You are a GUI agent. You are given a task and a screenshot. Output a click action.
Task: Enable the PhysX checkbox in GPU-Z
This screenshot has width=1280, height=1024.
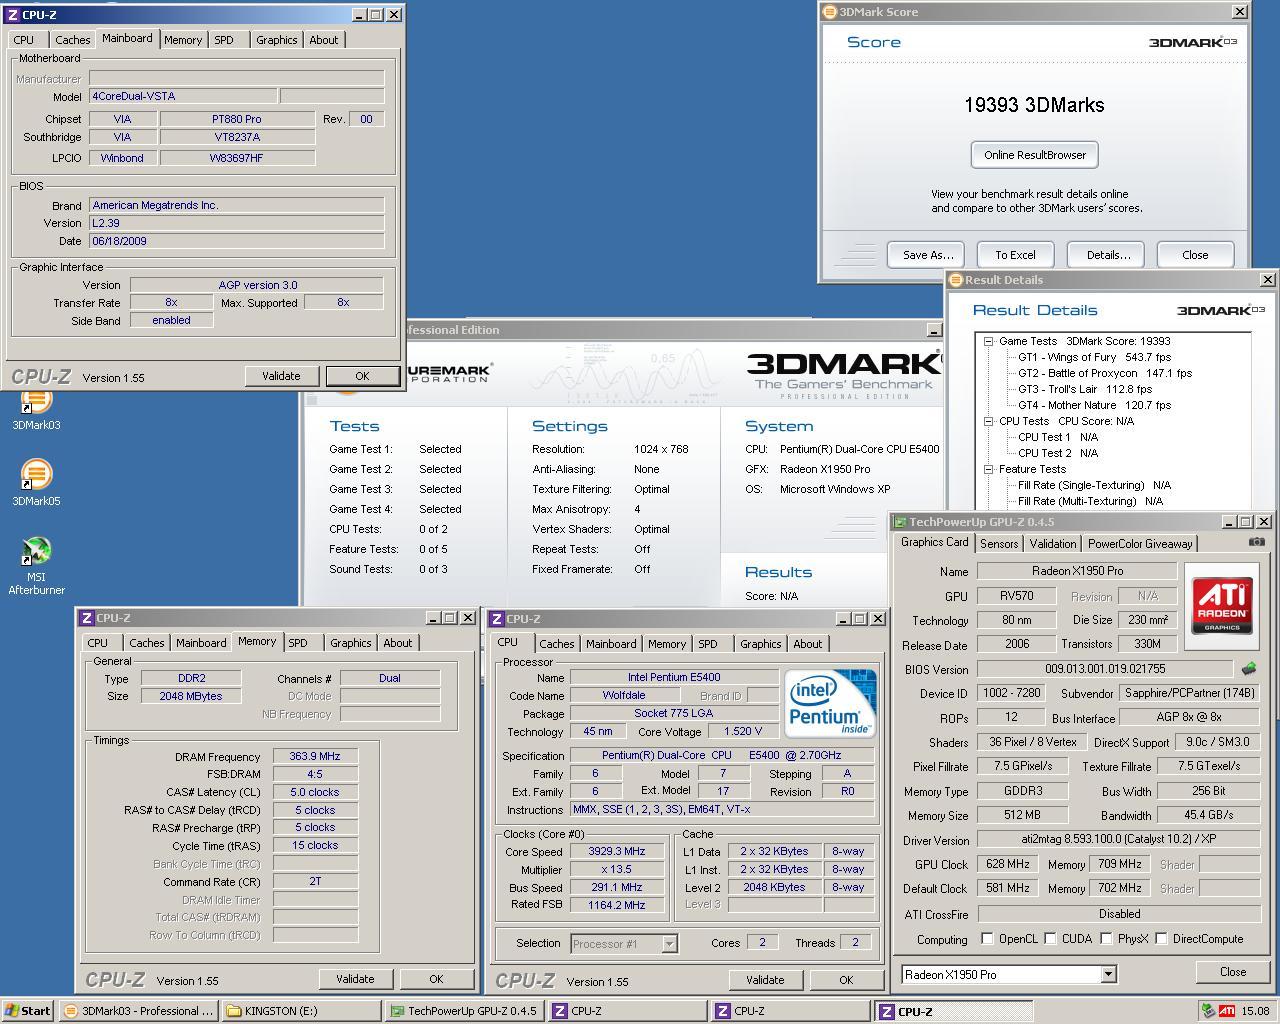[x=1106, y=939]
